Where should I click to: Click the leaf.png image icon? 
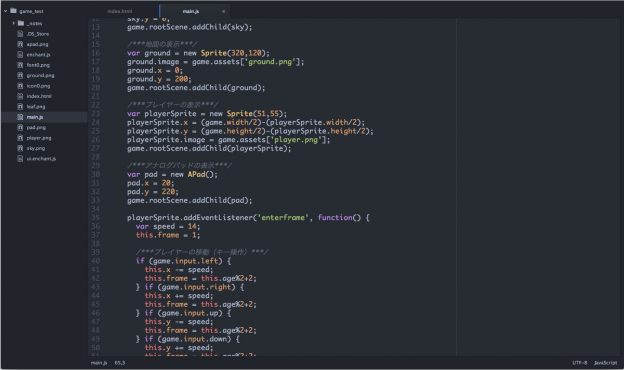point(20,106)
